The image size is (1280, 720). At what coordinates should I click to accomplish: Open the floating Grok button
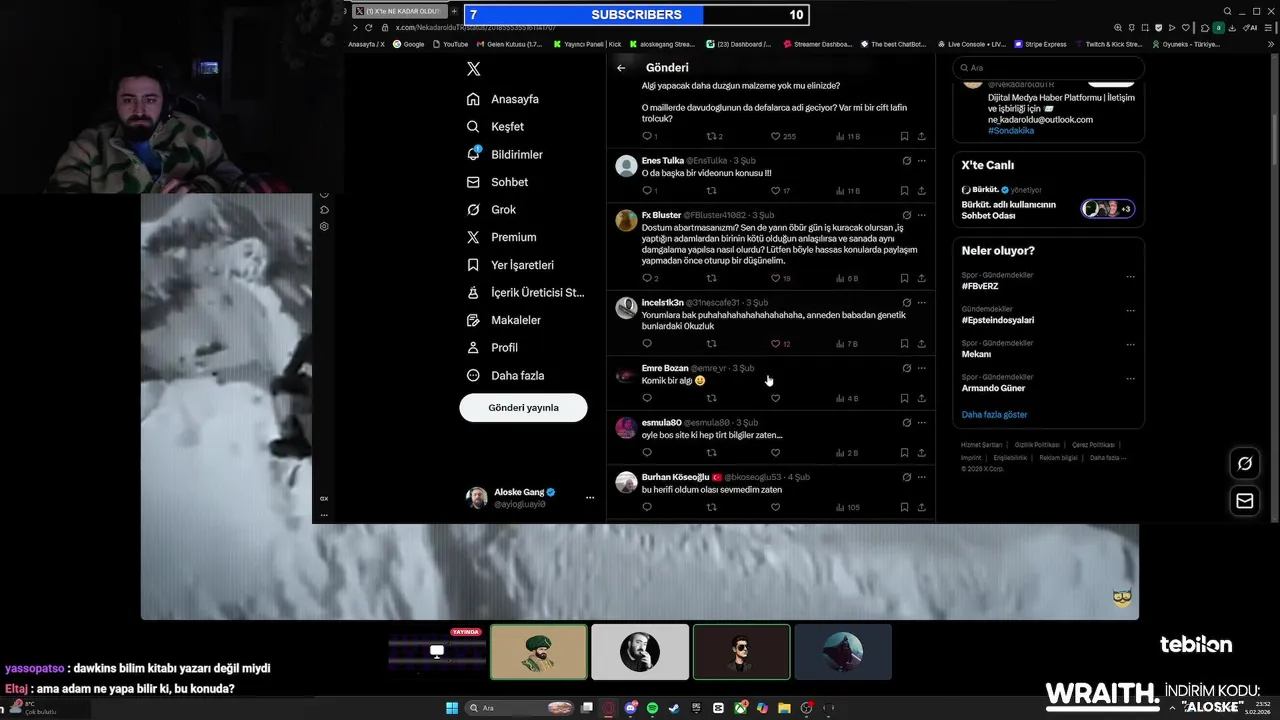coord(1245,463)
